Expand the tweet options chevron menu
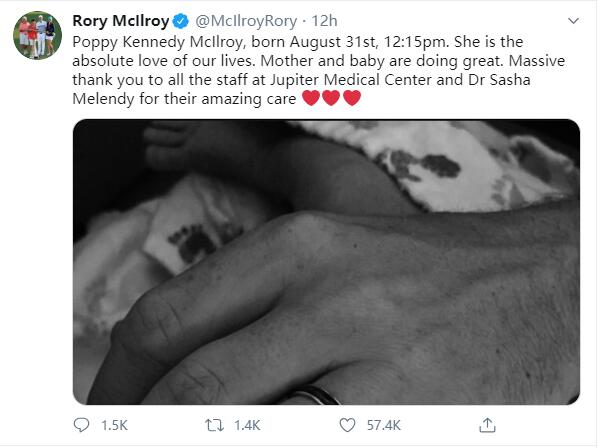Screen dimensions: 598x448 574,21
